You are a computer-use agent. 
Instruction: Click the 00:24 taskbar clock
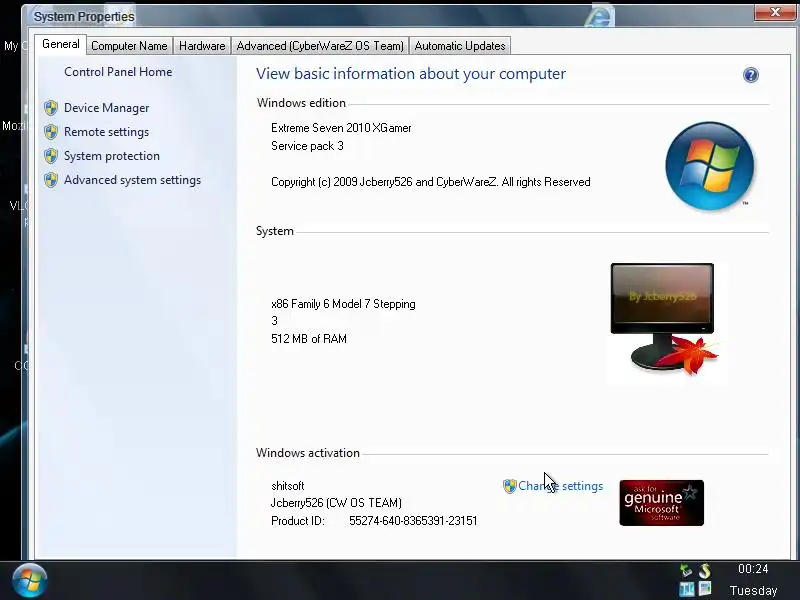pos(753,569)
